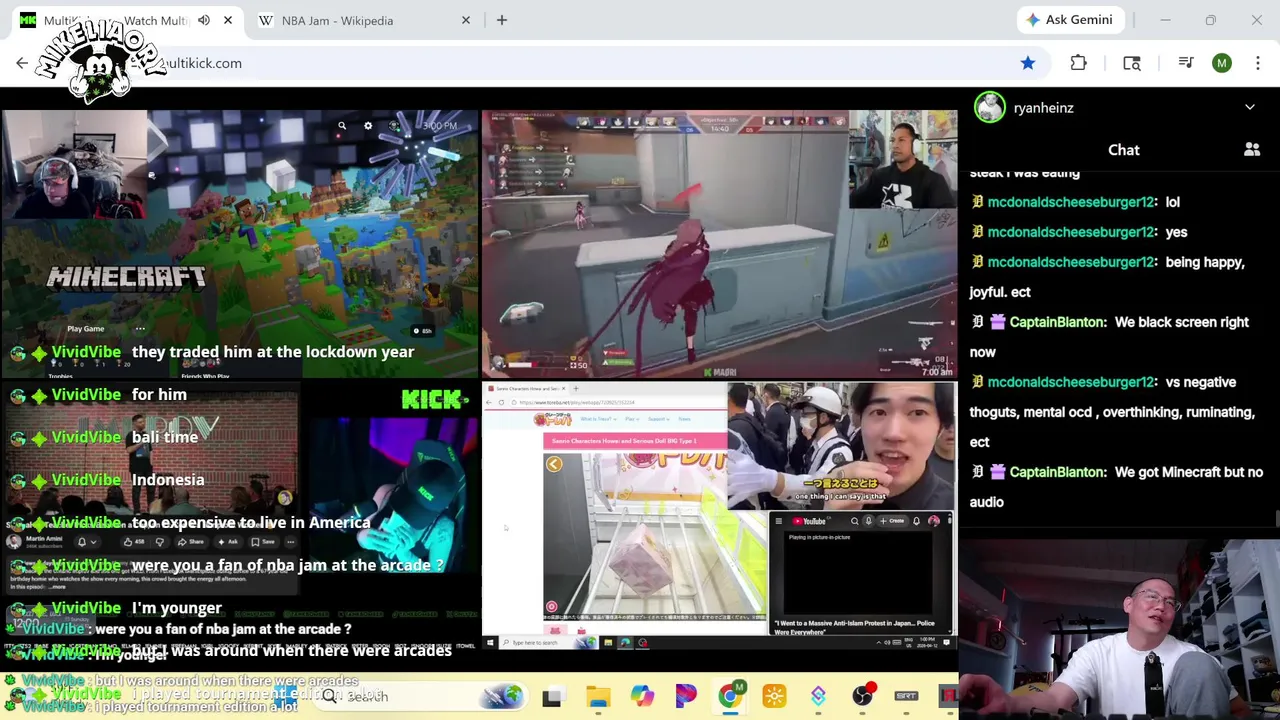This screenshot has width=1280, height=720.
Task: Click the ryanheinz channel avatar
Action: pyautogui.click(x=989, y=107)
